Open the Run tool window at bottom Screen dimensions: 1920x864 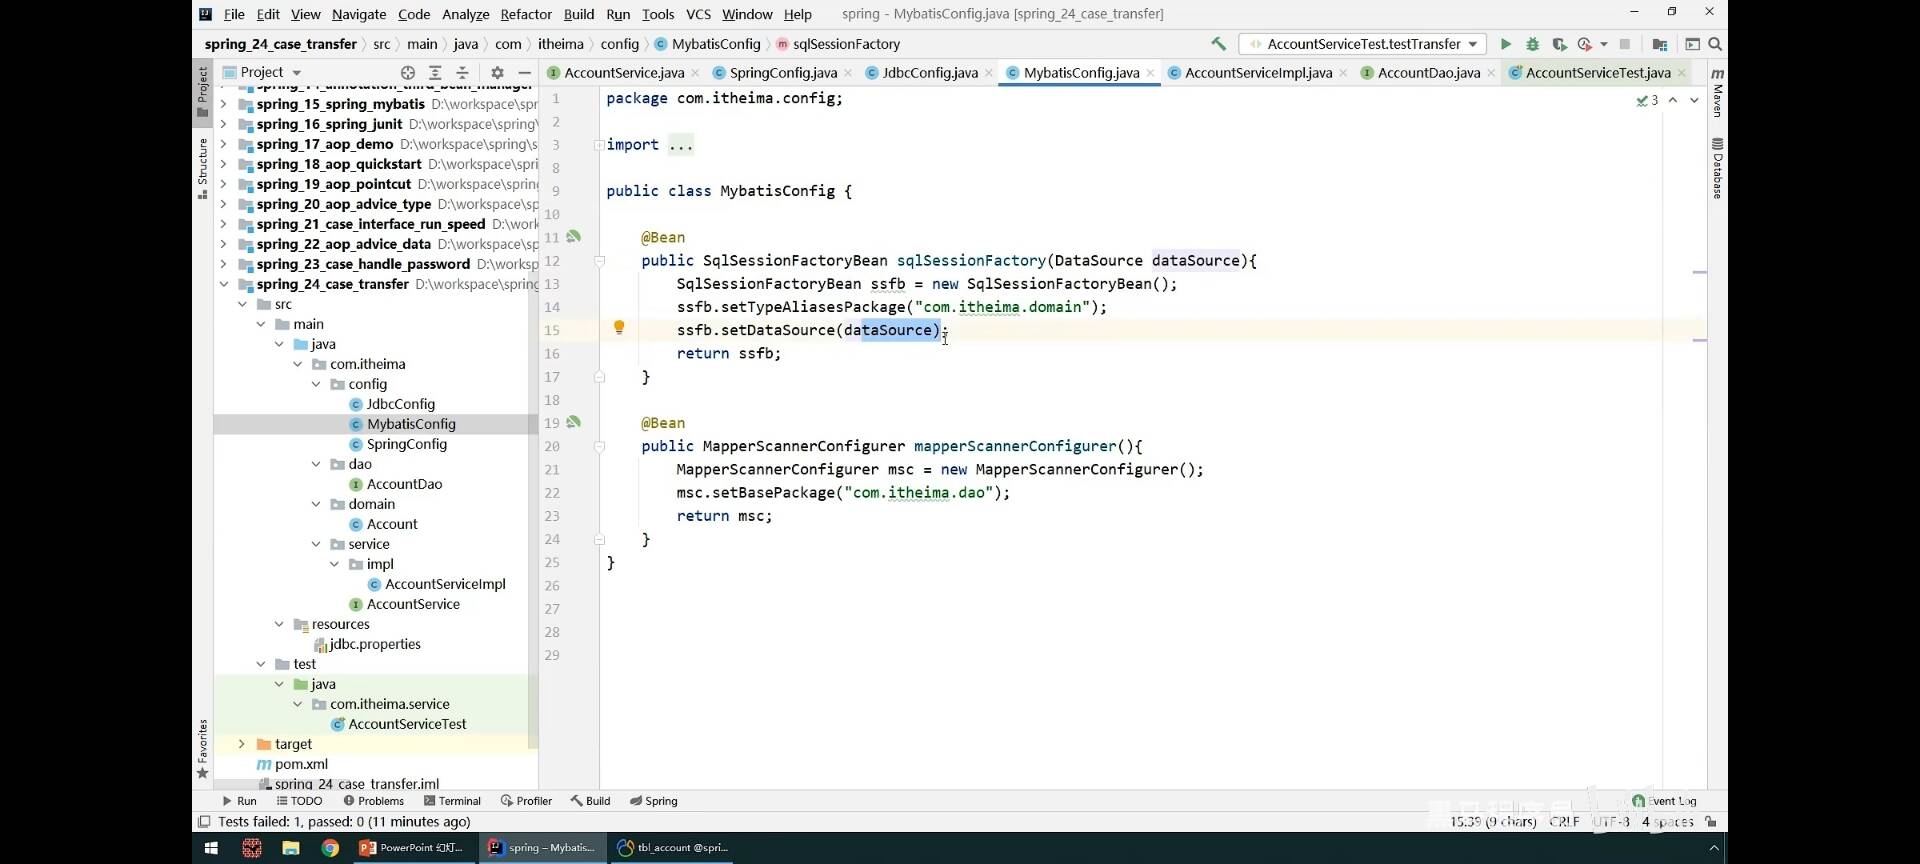point(239,801)
